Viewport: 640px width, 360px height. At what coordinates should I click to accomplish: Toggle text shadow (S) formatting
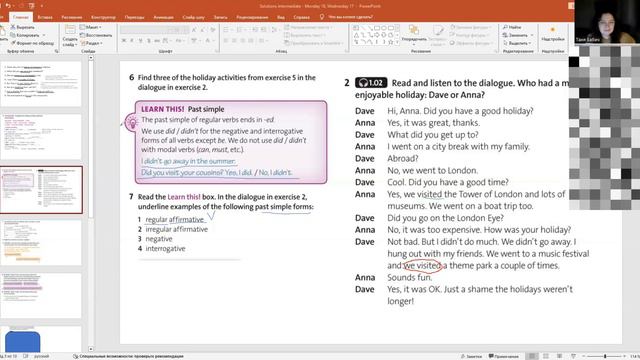point(149,40)
